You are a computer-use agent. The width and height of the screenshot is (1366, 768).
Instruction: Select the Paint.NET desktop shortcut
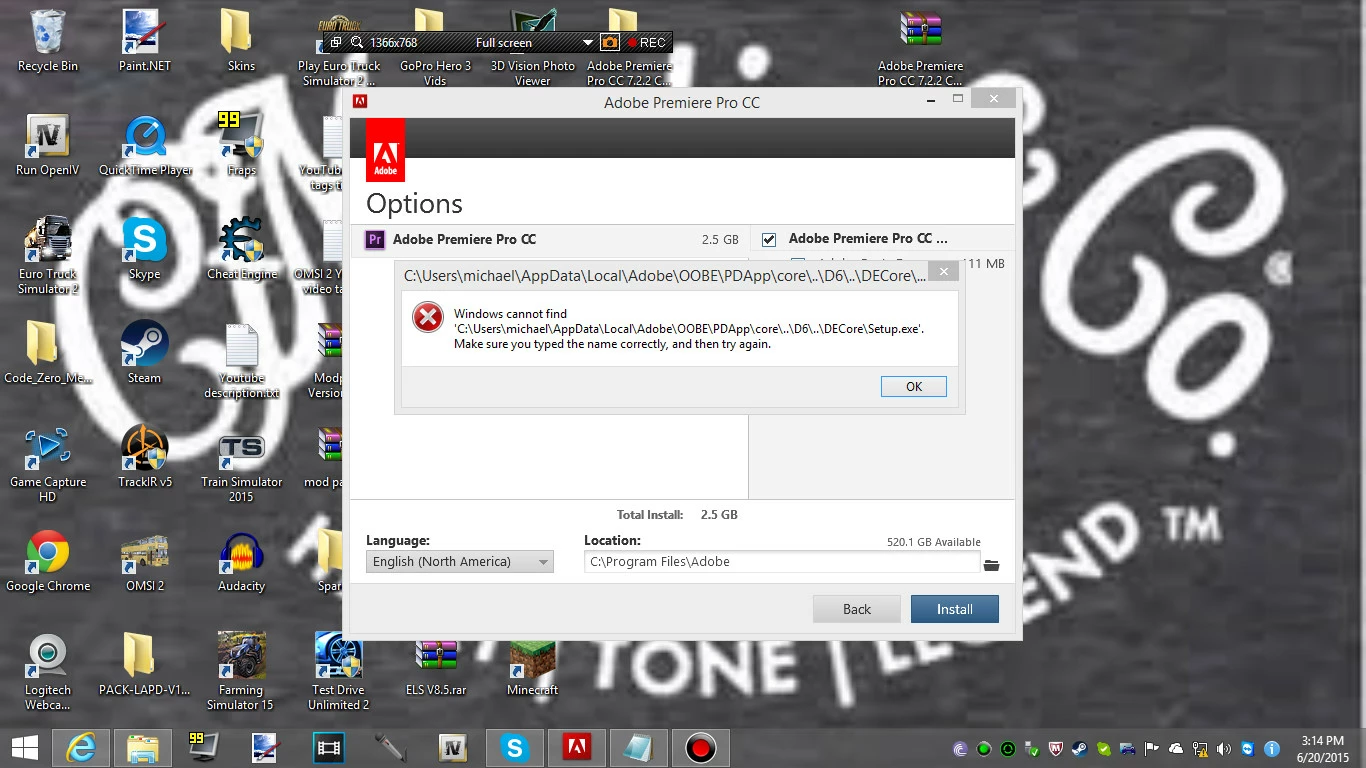click(x=144, y=42)
